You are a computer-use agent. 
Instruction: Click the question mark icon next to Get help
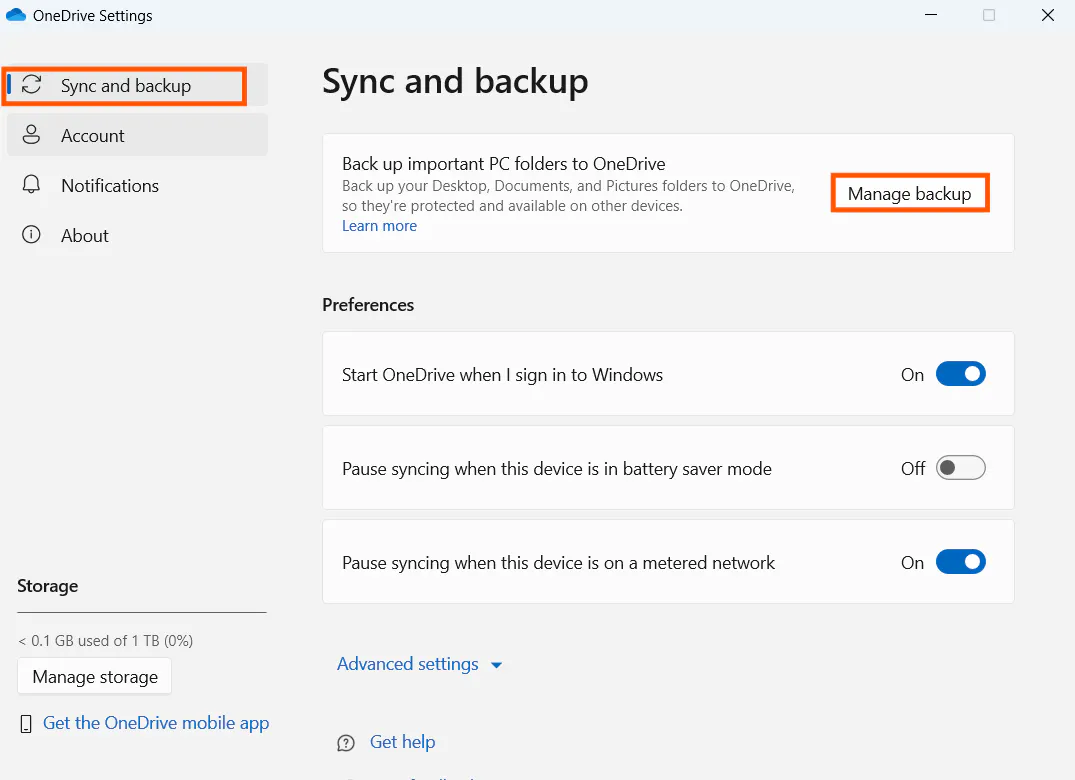pos(345,742)
